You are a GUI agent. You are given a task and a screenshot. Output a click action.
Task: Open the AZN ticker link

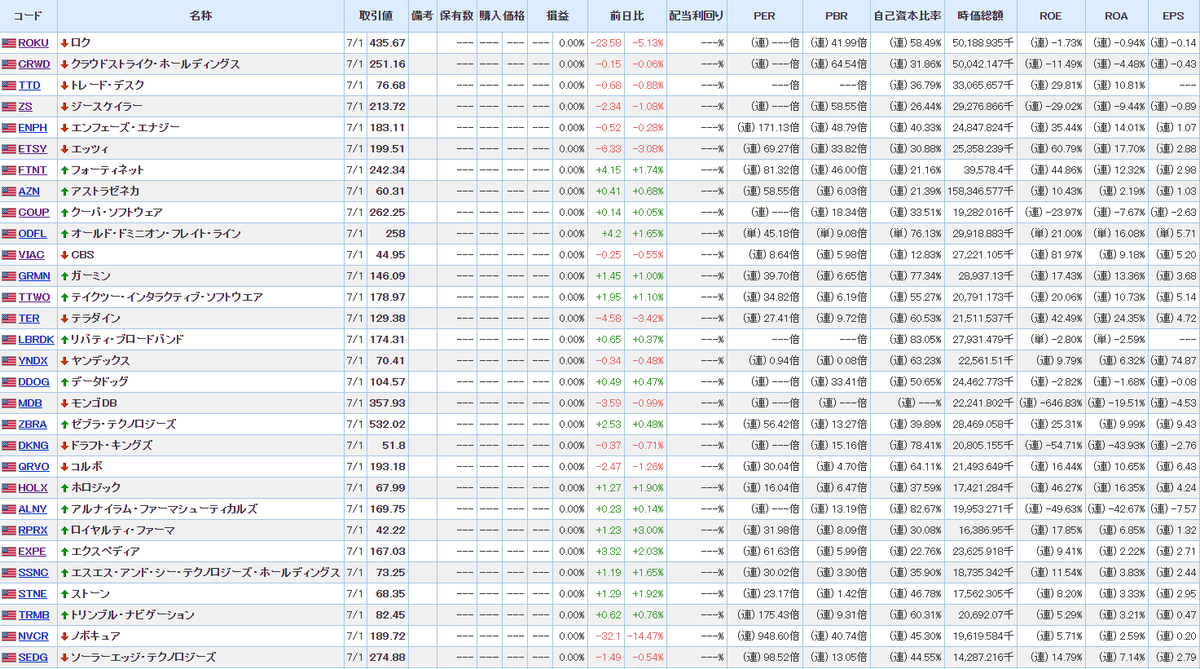pyautogui.click(x=29, y=191)
